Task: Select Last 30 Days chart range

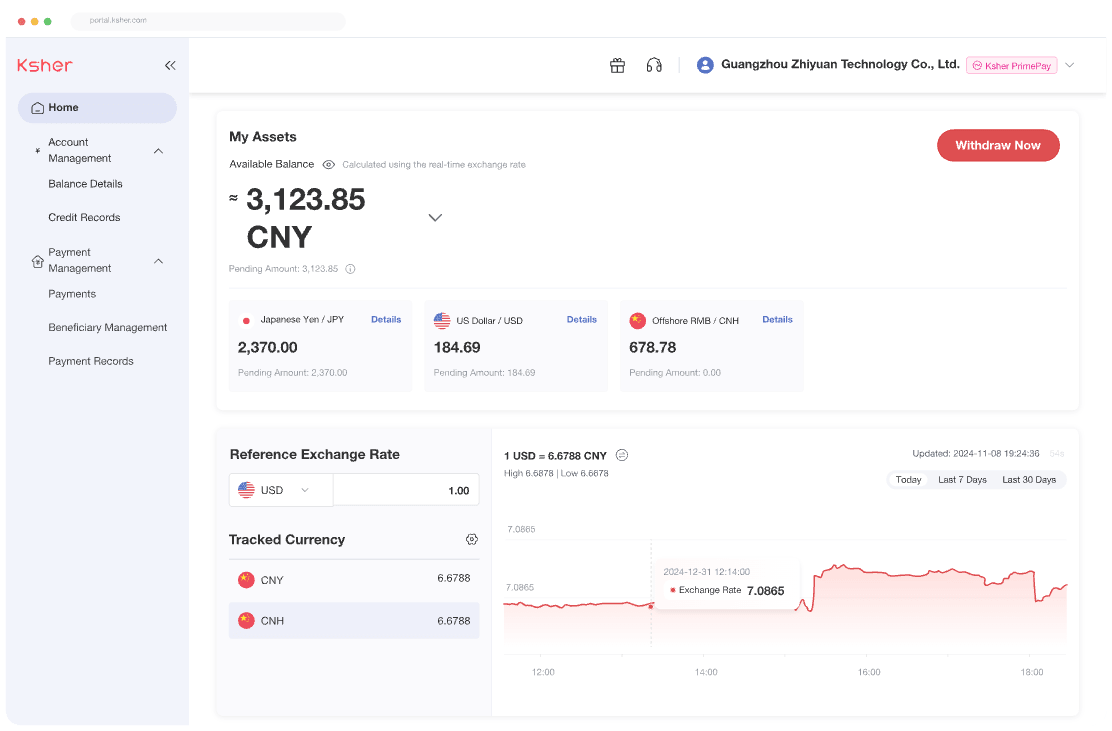Action: click(x=1029, y=480)
